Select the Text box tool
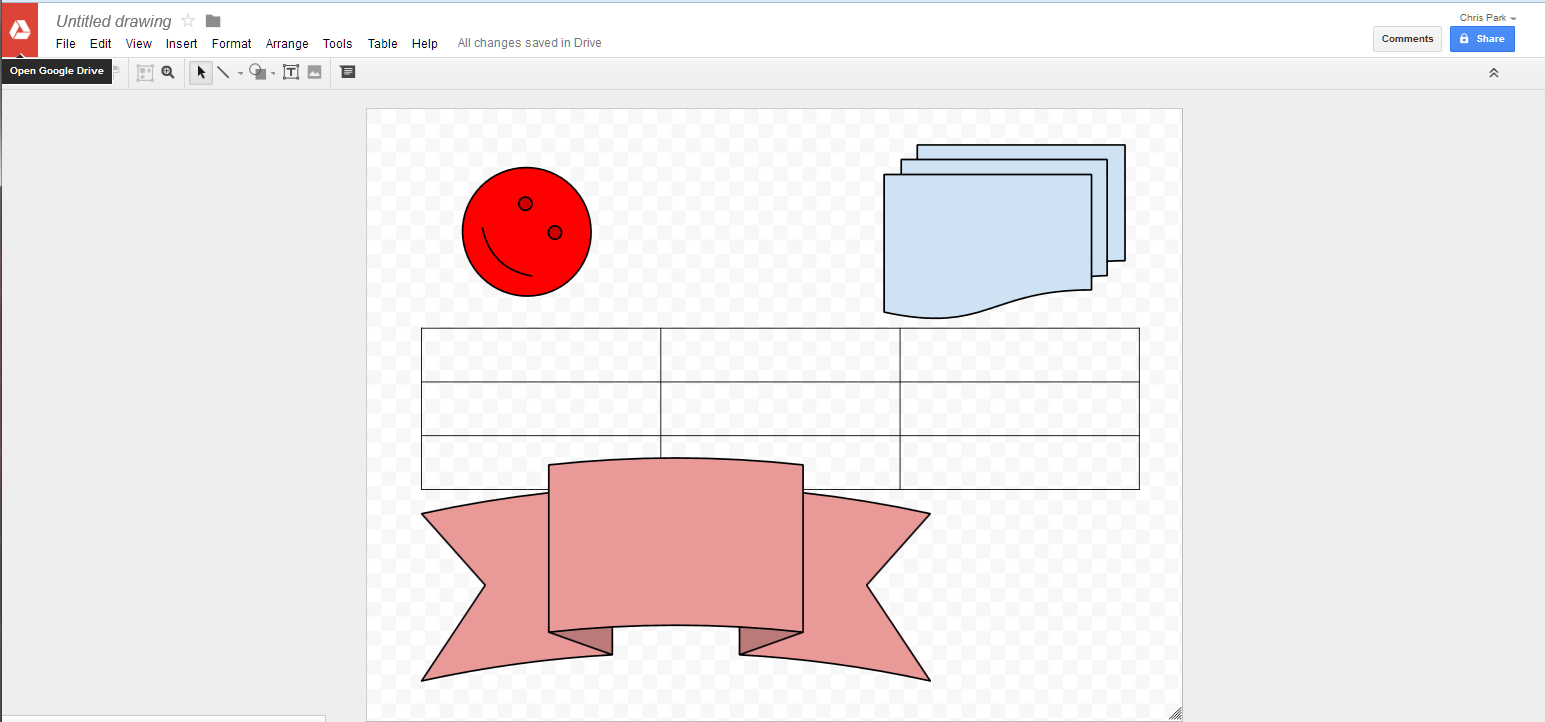The width and height of the screenshot is (1545, 722). point(291,71)
